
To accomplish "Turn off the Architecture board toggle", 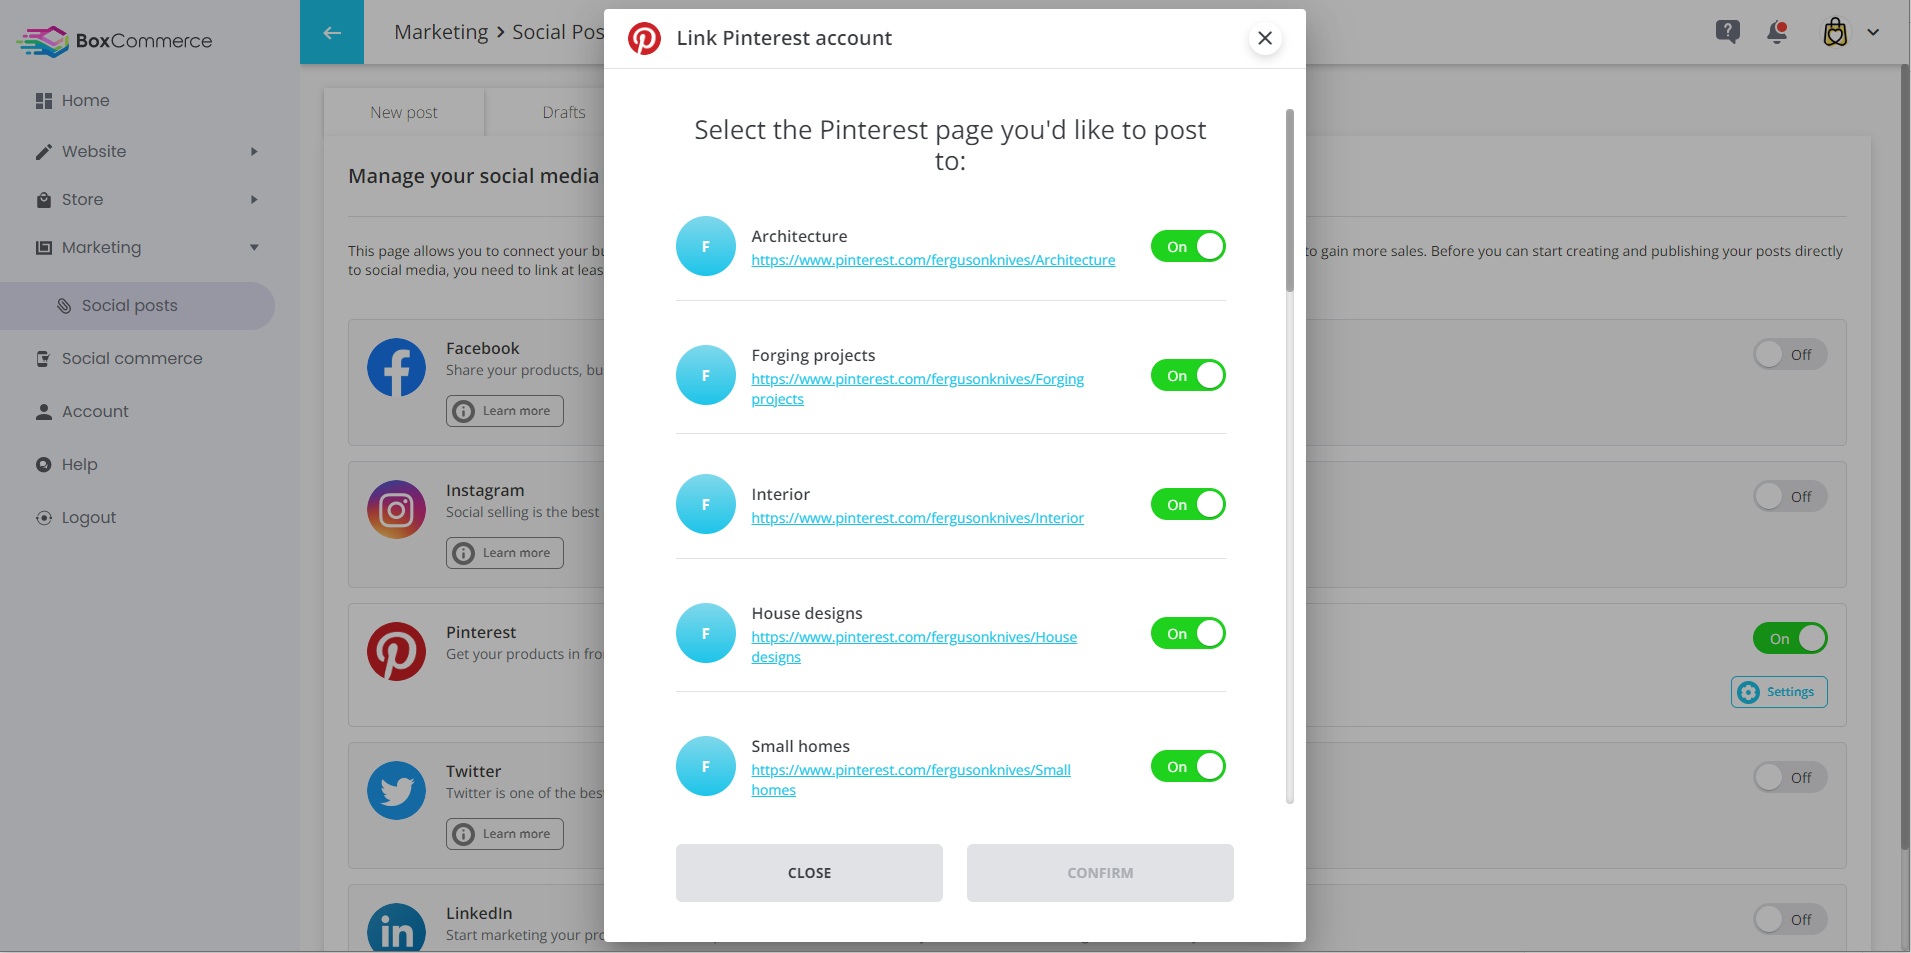I will coord(1188,246).
